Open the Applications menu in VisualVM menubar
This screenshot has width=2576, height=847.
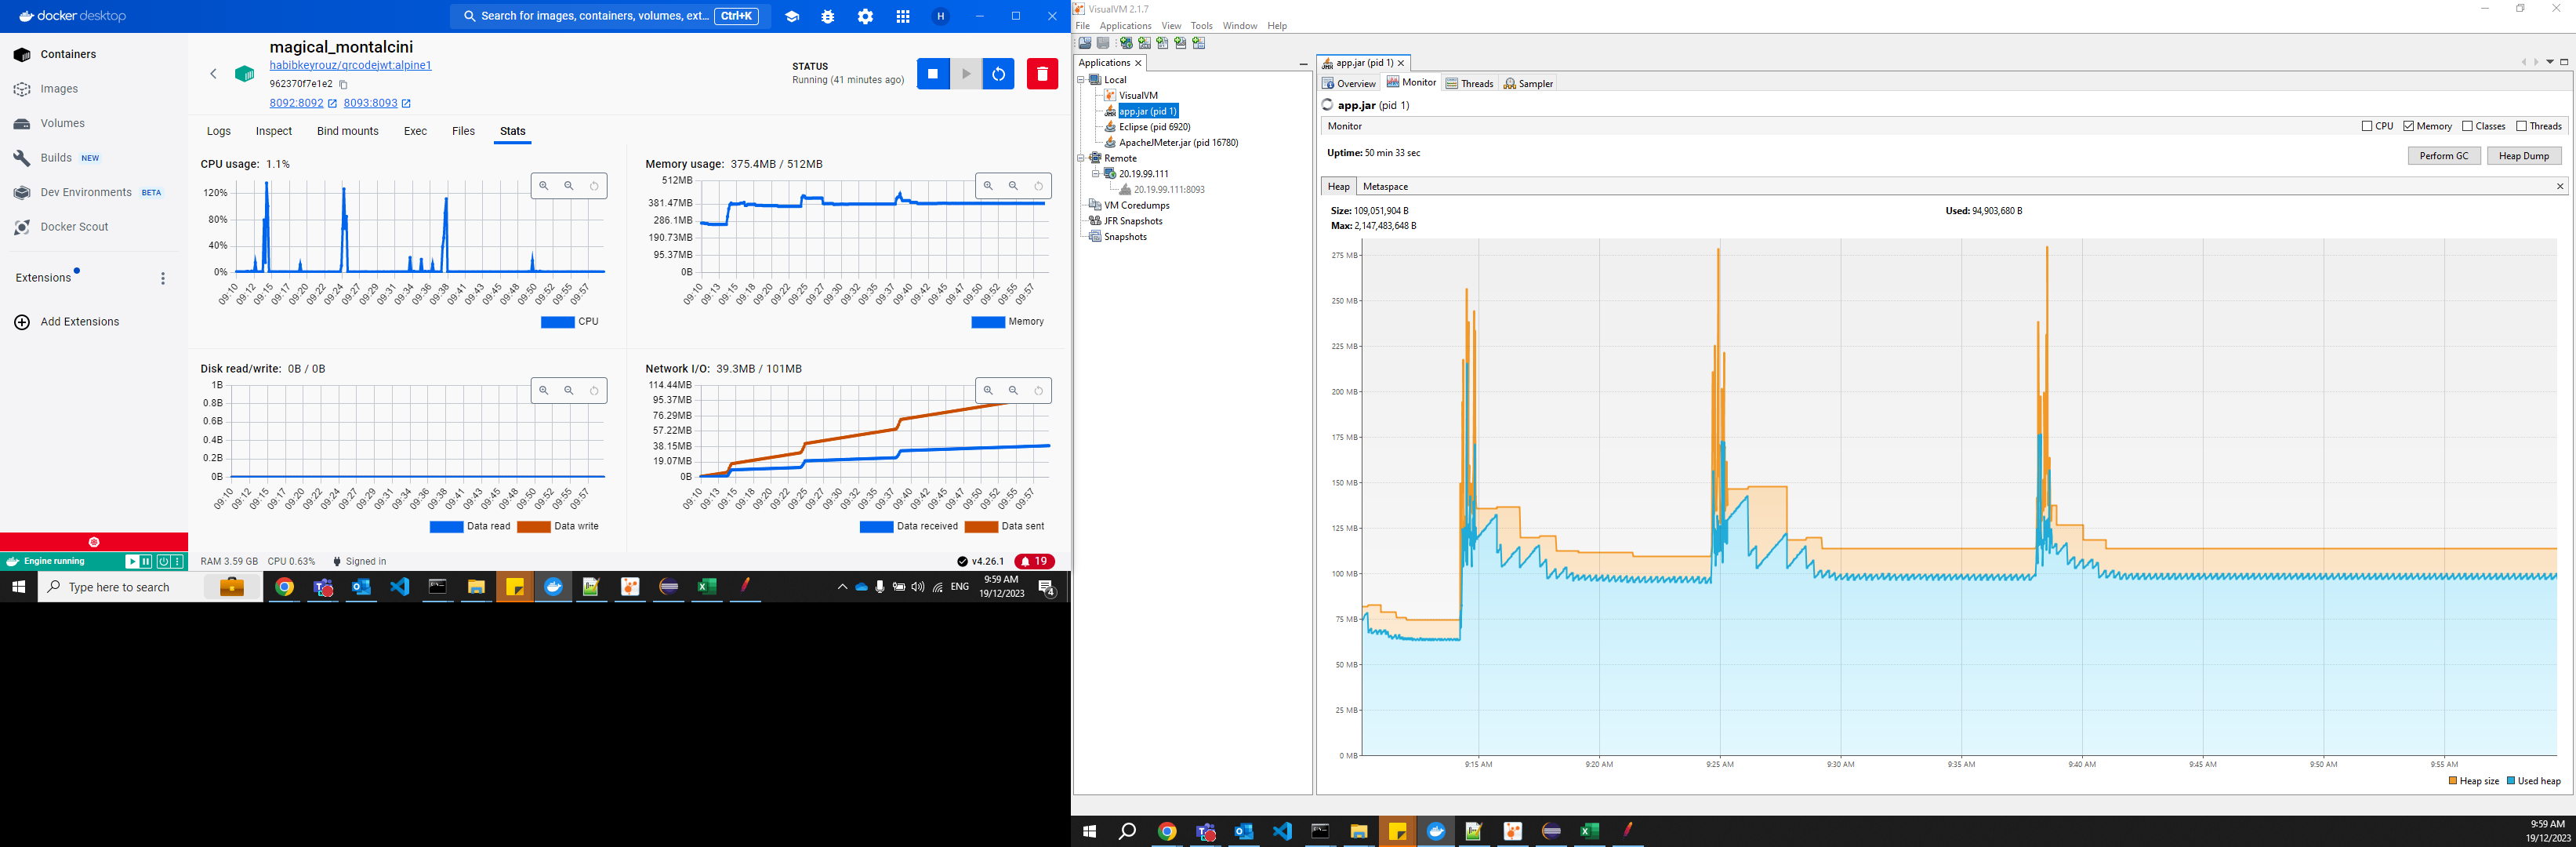pos(1125,26)
